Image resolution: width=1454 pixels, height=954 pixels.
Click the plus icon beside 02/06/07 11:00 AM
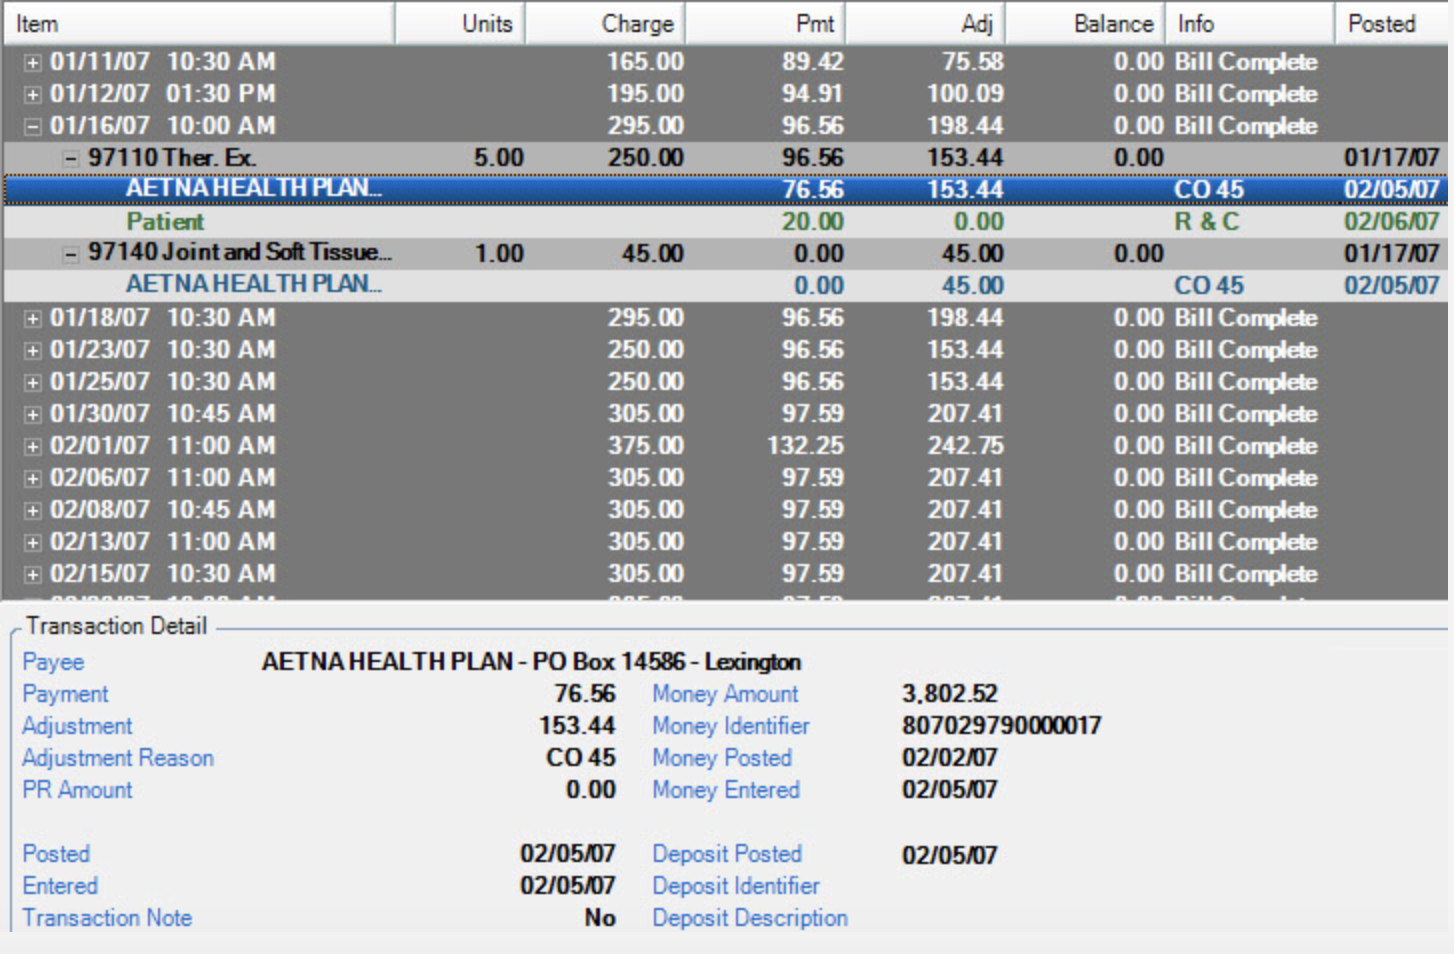click(x=31, y=477)
